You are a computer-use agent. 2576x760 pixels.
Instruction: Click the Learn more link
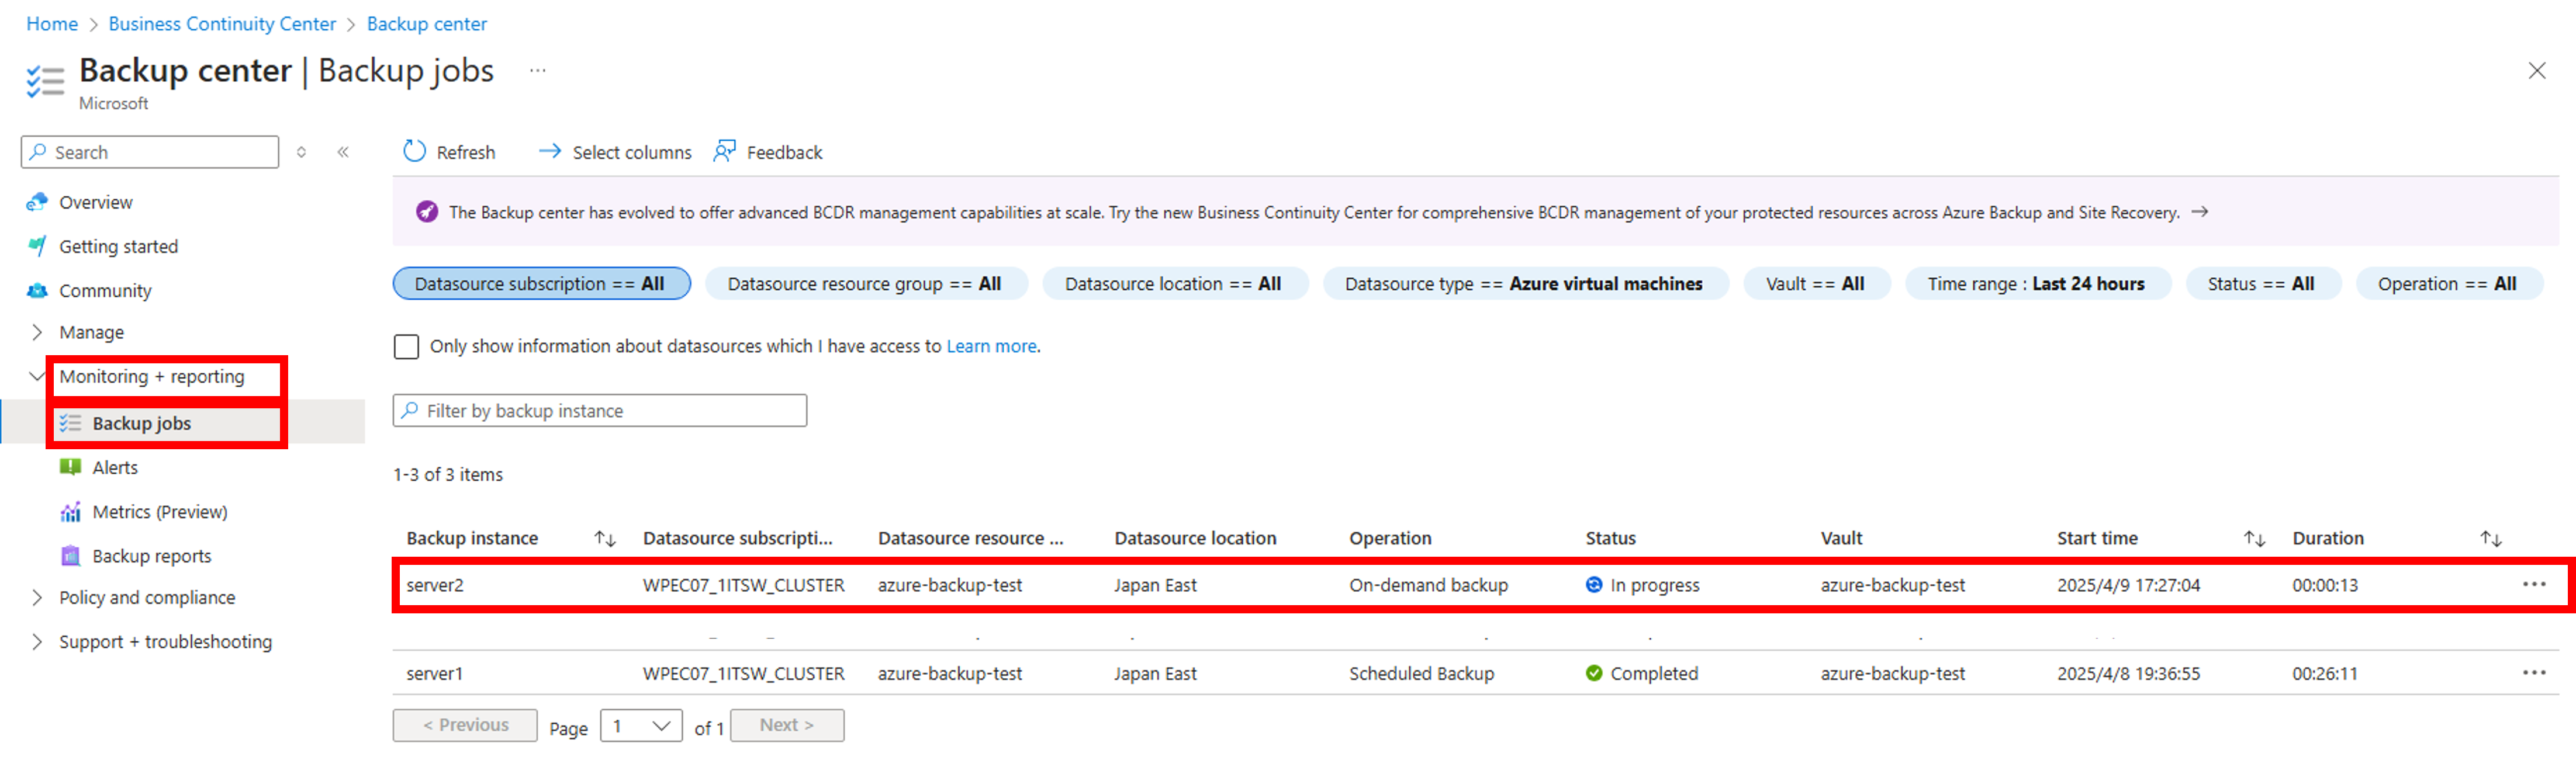[x=991, y=346]
